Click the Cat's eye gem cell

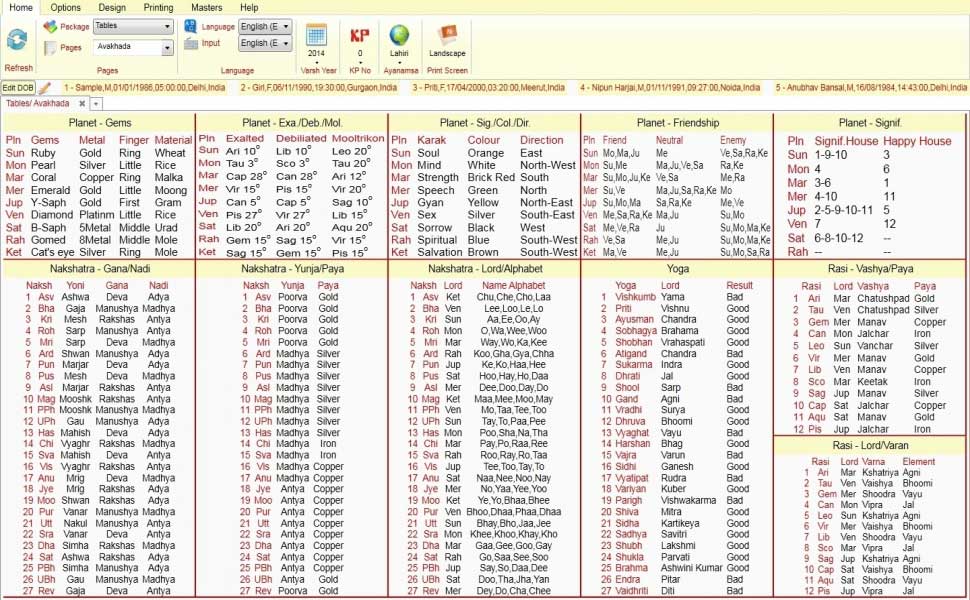tap(53, 252)
